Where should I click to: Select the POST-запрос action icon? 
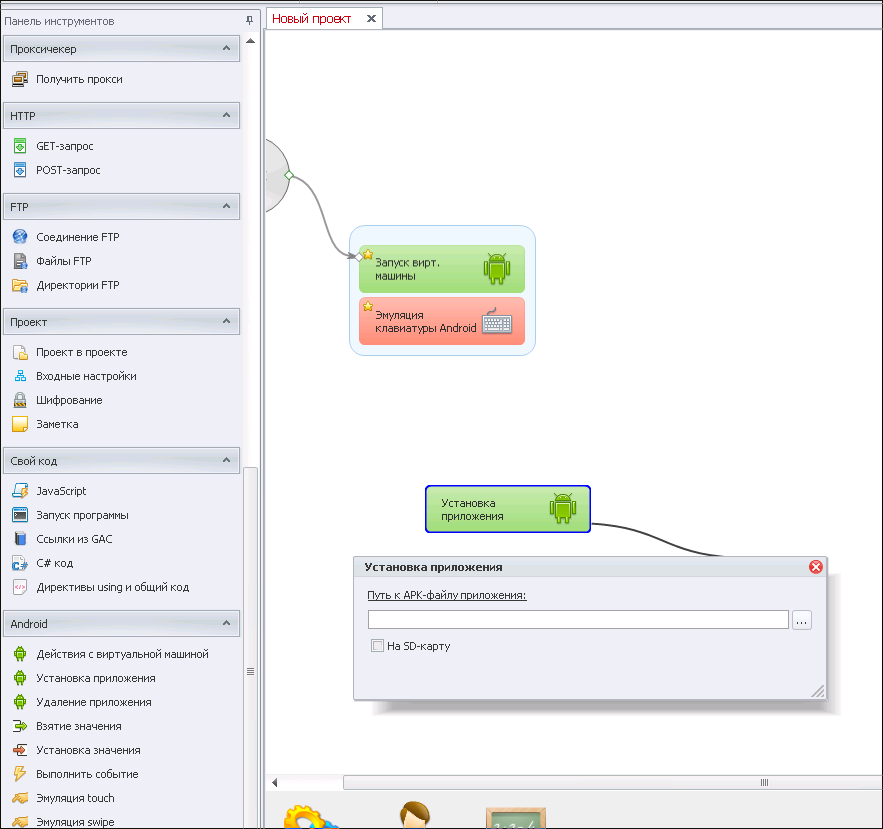(x=20, y=170)
